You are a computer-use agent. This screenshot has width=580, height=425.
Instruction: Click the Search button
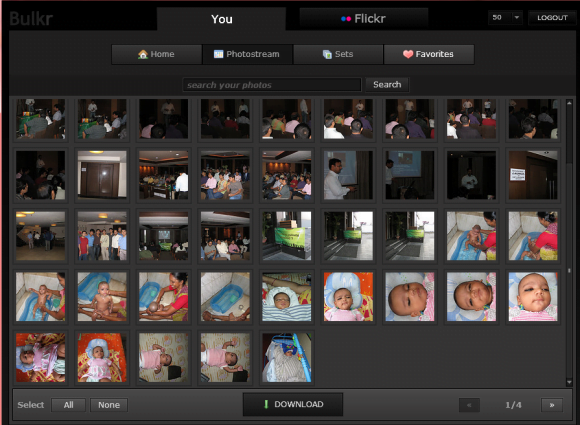point(387,85)
